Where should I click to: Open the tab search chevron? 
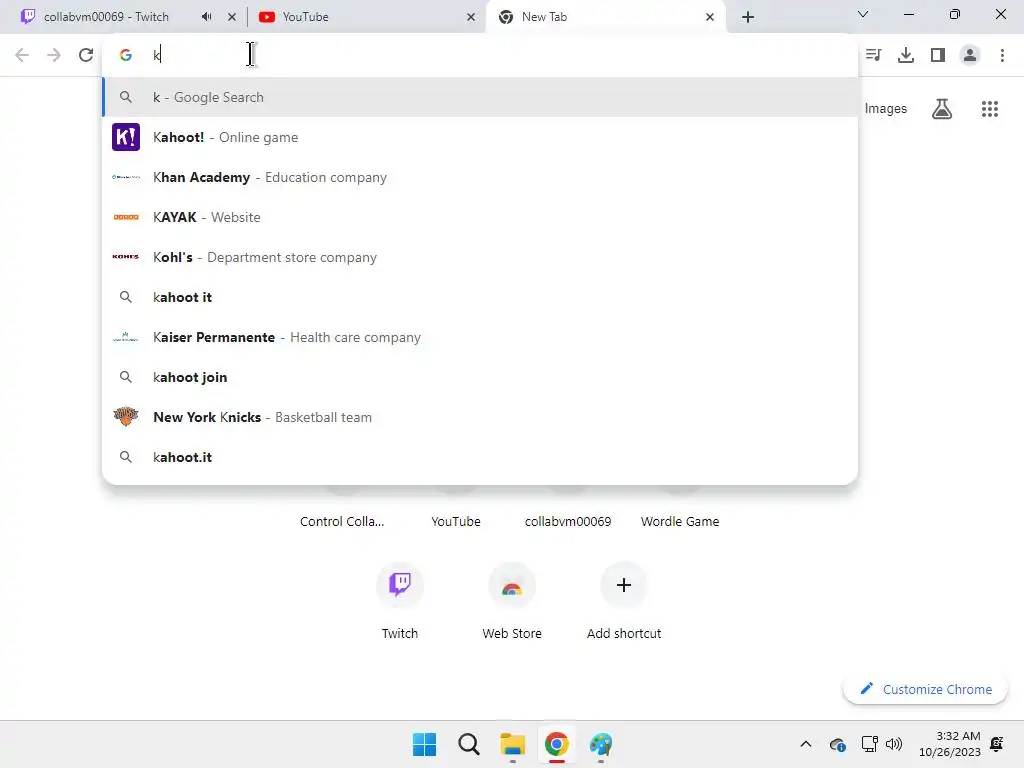863,14
